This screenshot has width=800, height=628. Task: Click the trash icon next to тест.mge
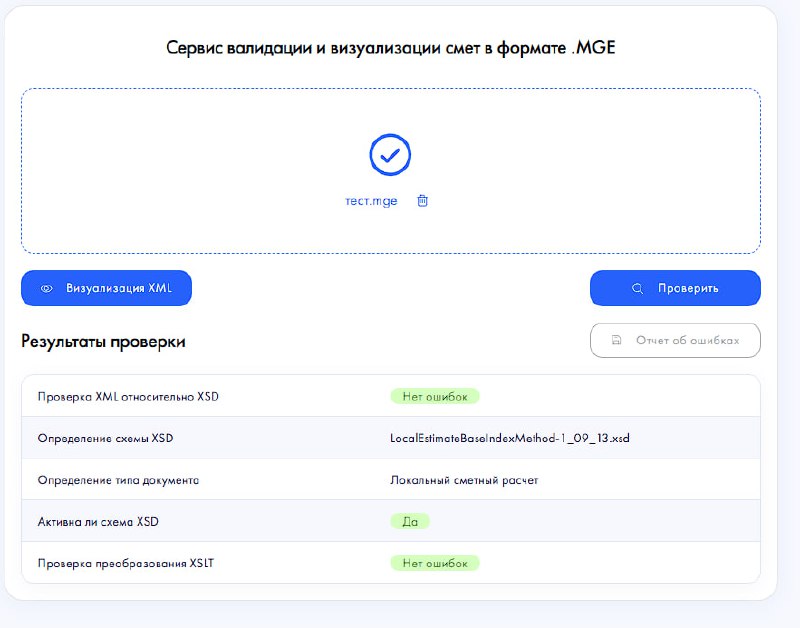click(x=422, y=201)
